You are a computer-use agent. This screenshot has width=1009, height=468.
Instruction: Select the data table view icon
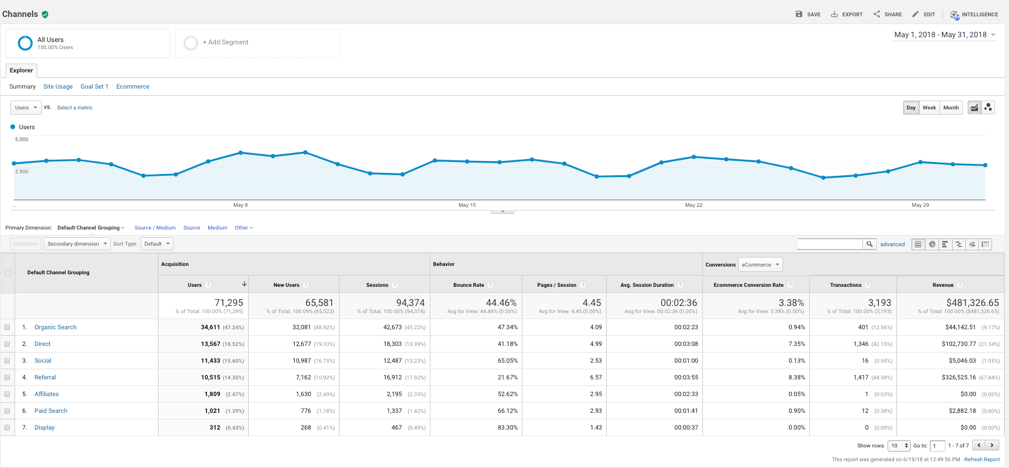point(918,244)
